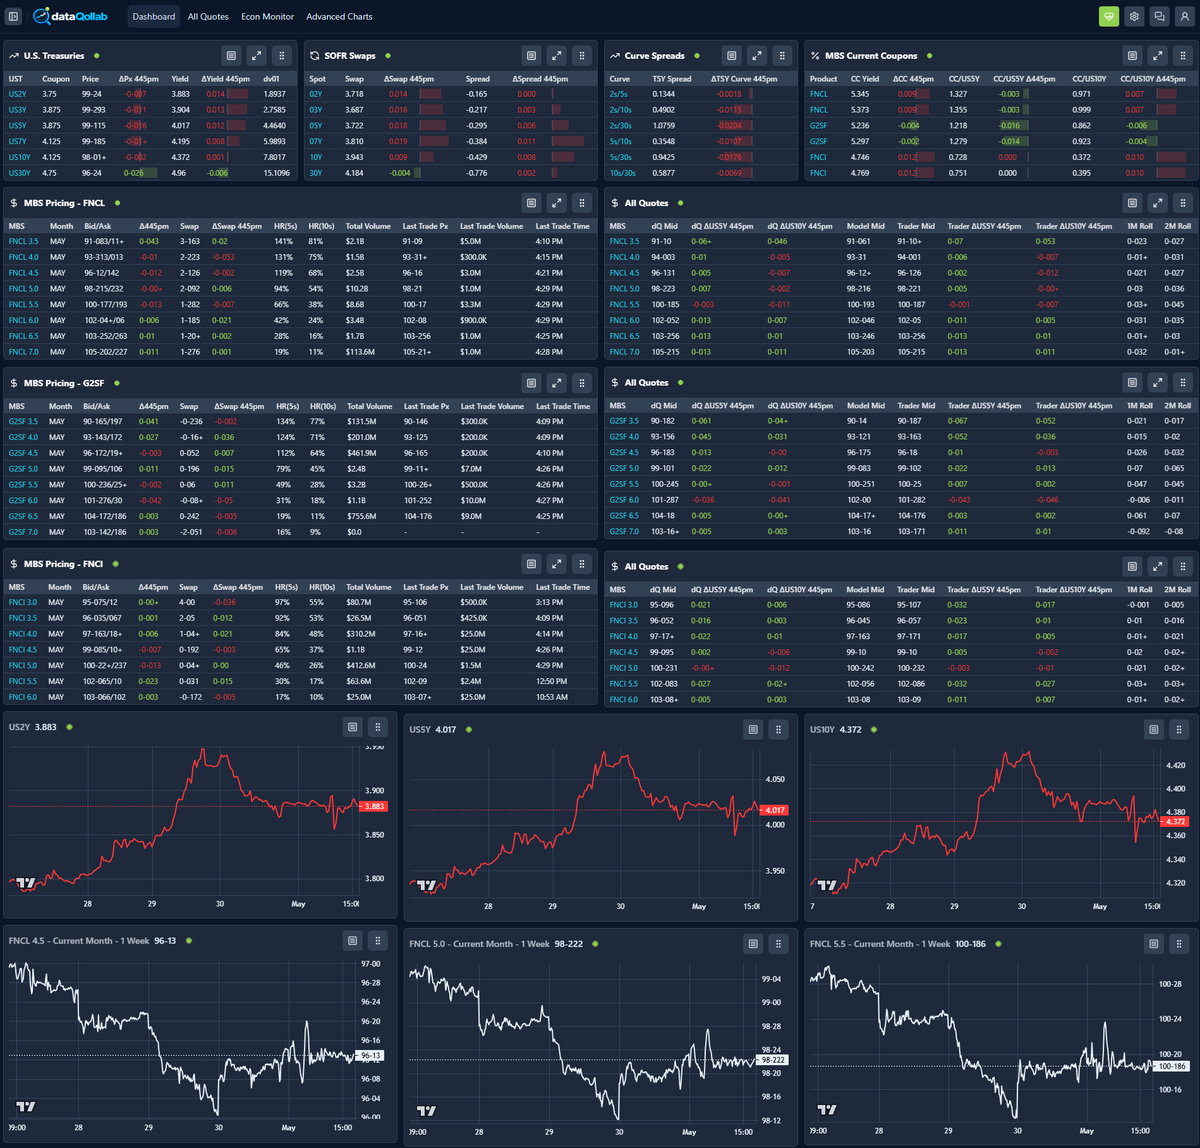Image resolution: width=1200 pixels, height=1148 pixels.
Task: Click the dv01 column header in U.S. Treasuries
Action: 271,79
